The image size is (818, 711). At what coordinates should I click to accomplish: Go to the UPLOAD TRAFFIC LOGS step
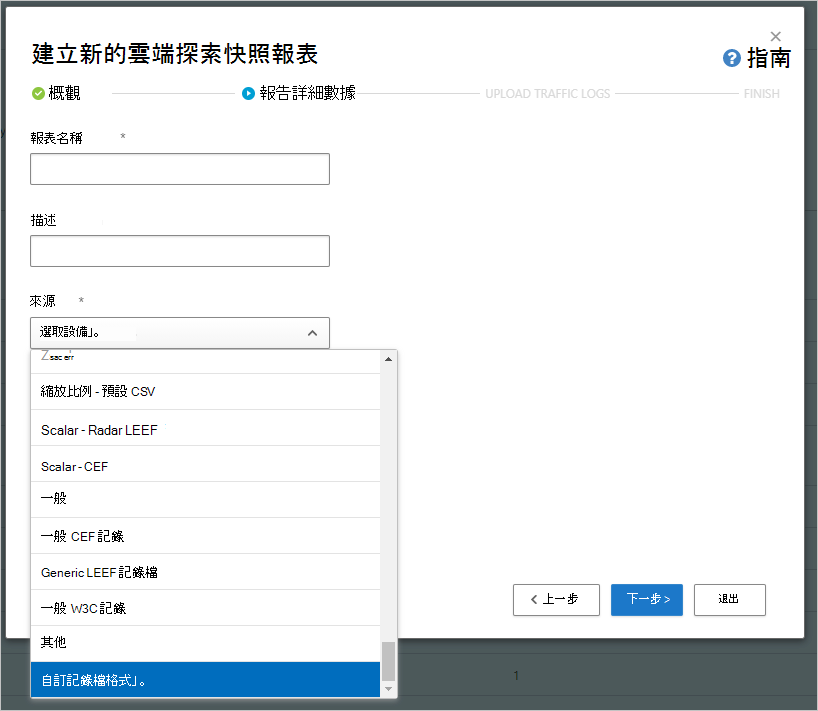click(547, 93)
